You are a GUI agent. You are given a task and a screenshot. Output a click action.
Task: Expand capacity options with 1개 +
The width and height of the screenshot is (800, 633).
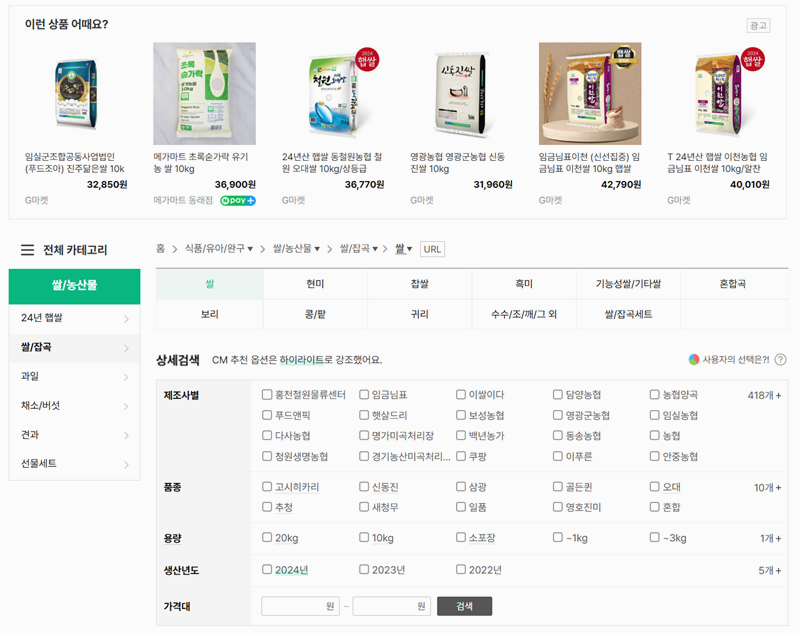(x=770, y=538)
